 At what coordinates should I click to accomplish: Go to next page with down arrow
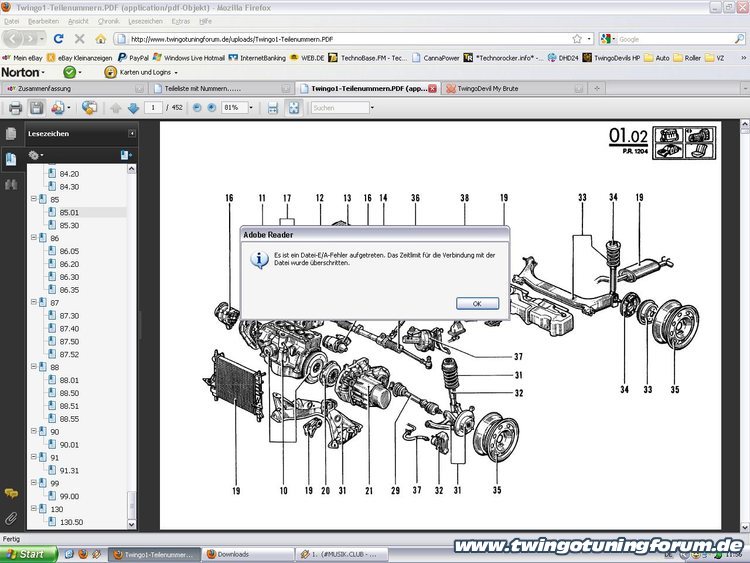tap(133, 107)
